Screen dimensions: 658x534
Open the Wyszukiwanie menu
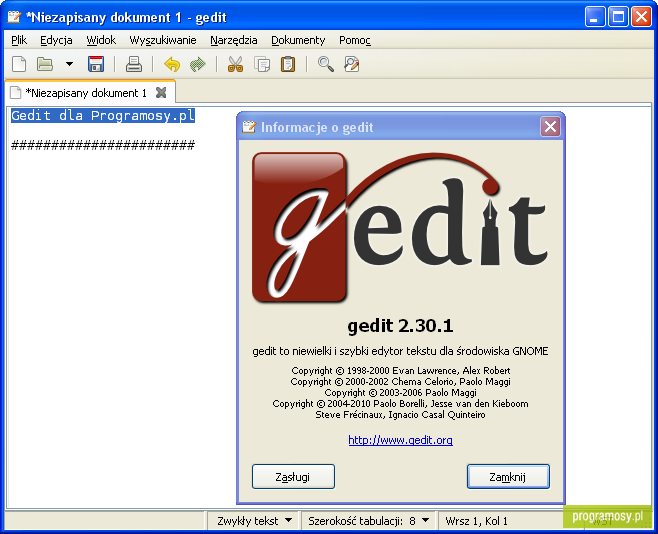(163, 40)
